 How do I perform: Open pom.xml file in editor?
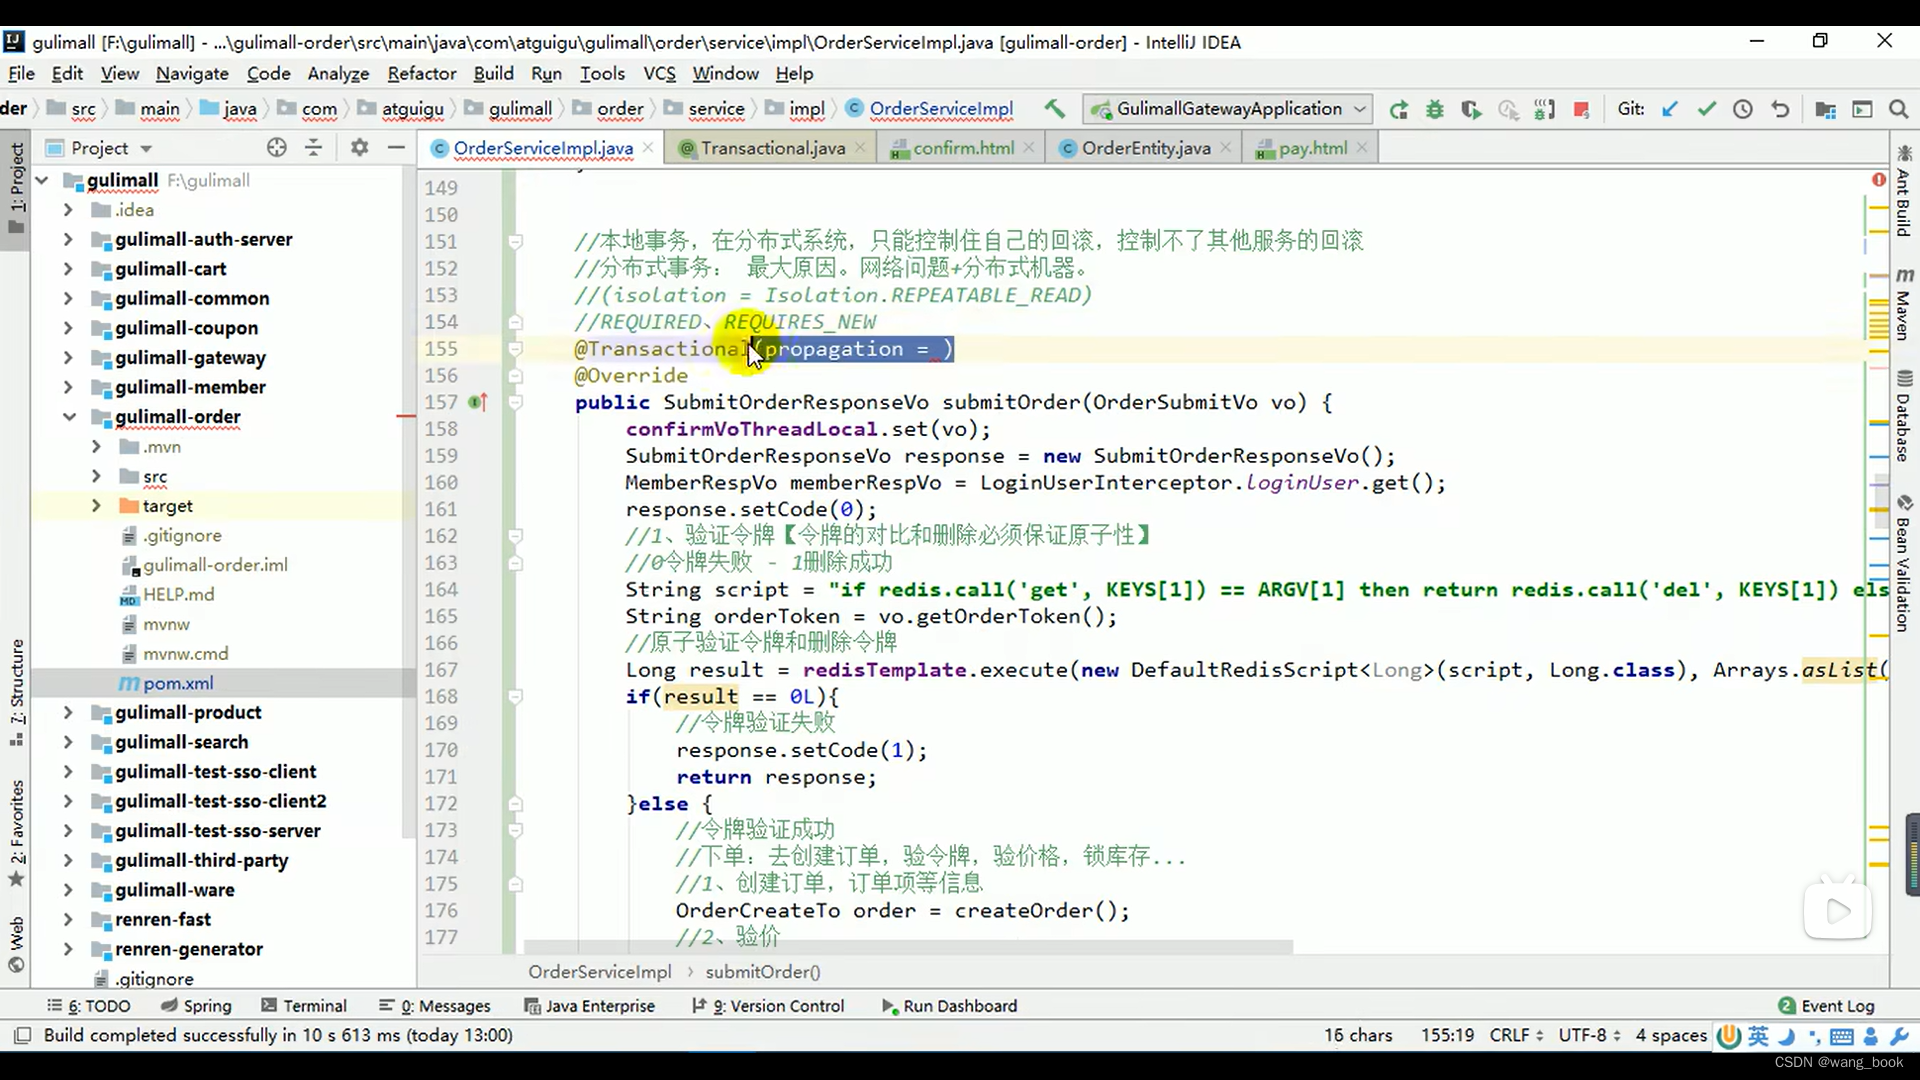point(178,682)
